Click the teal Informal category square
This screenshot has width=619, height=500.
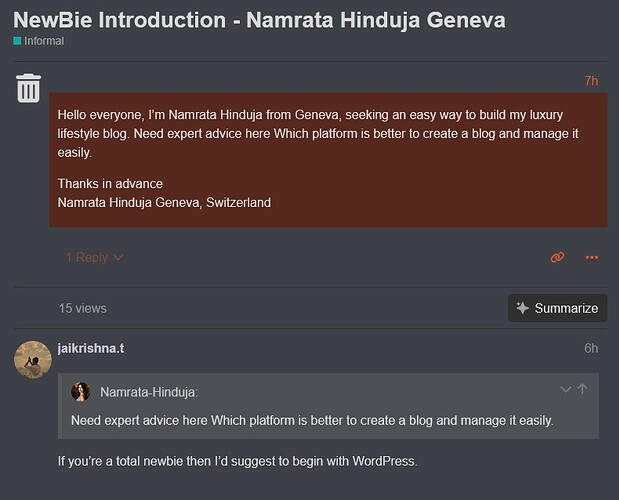tap(17, 41)
